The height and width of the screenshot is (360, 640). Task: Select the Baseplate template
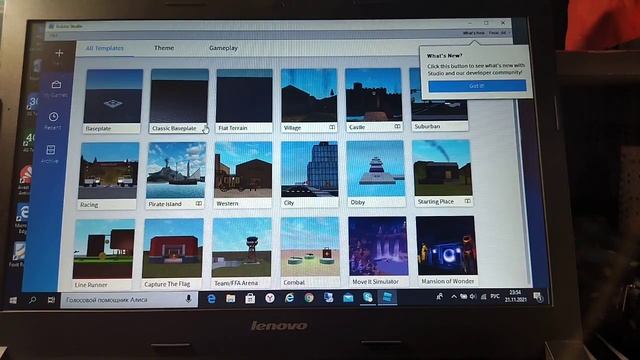click(x=113, y=101)
